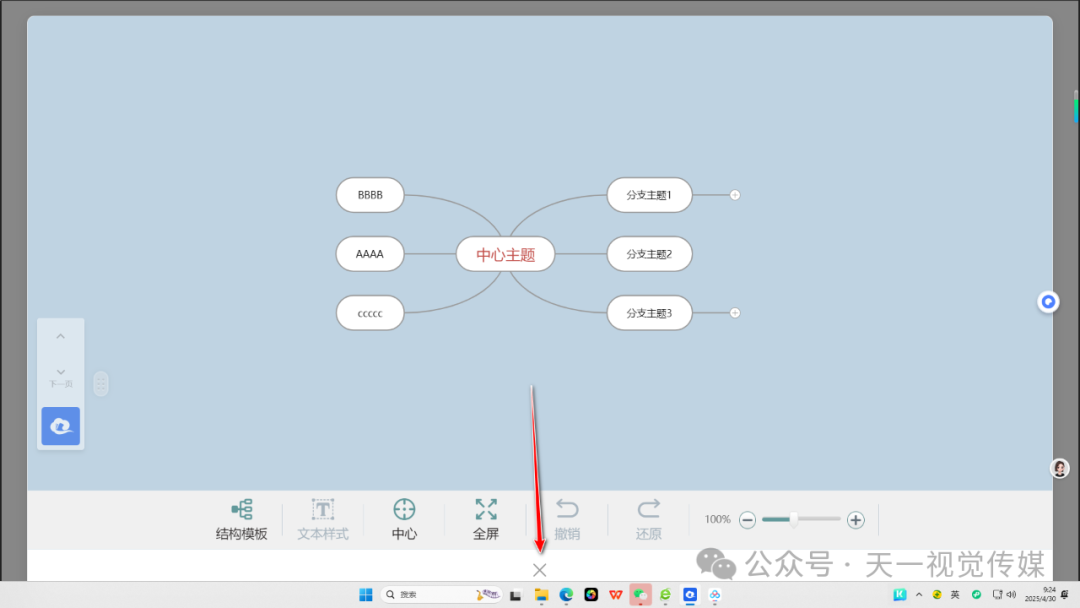Select the AAAA branch node
This screenshot has height=608, width=1080.
370,254
